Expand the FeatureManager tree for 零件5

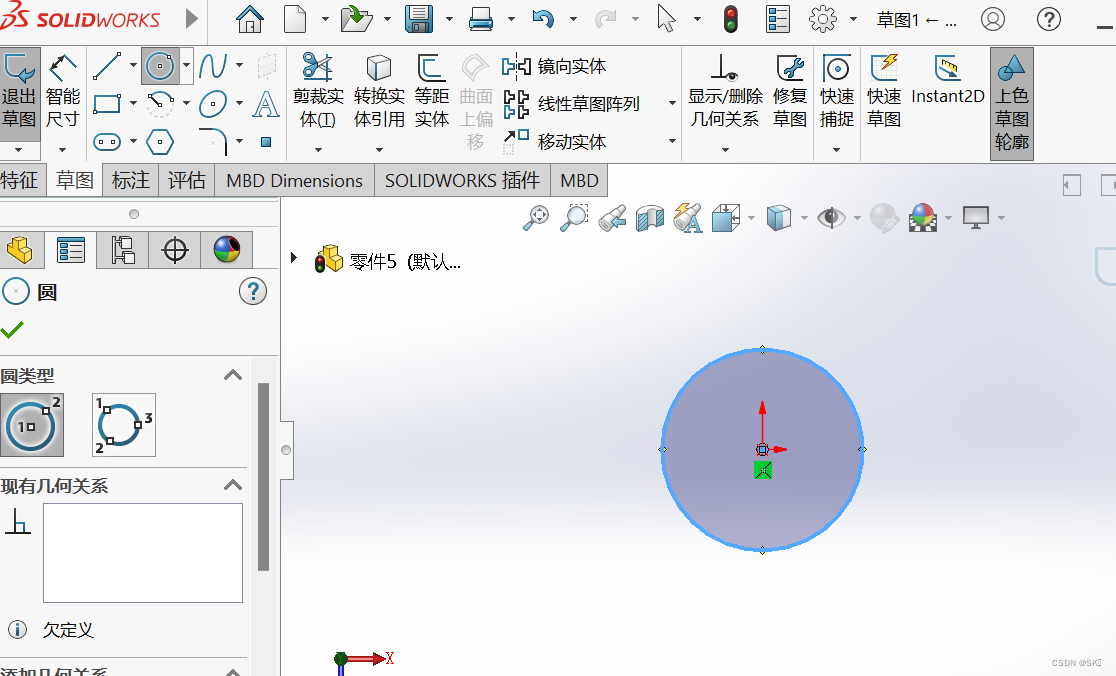(293, 257)
